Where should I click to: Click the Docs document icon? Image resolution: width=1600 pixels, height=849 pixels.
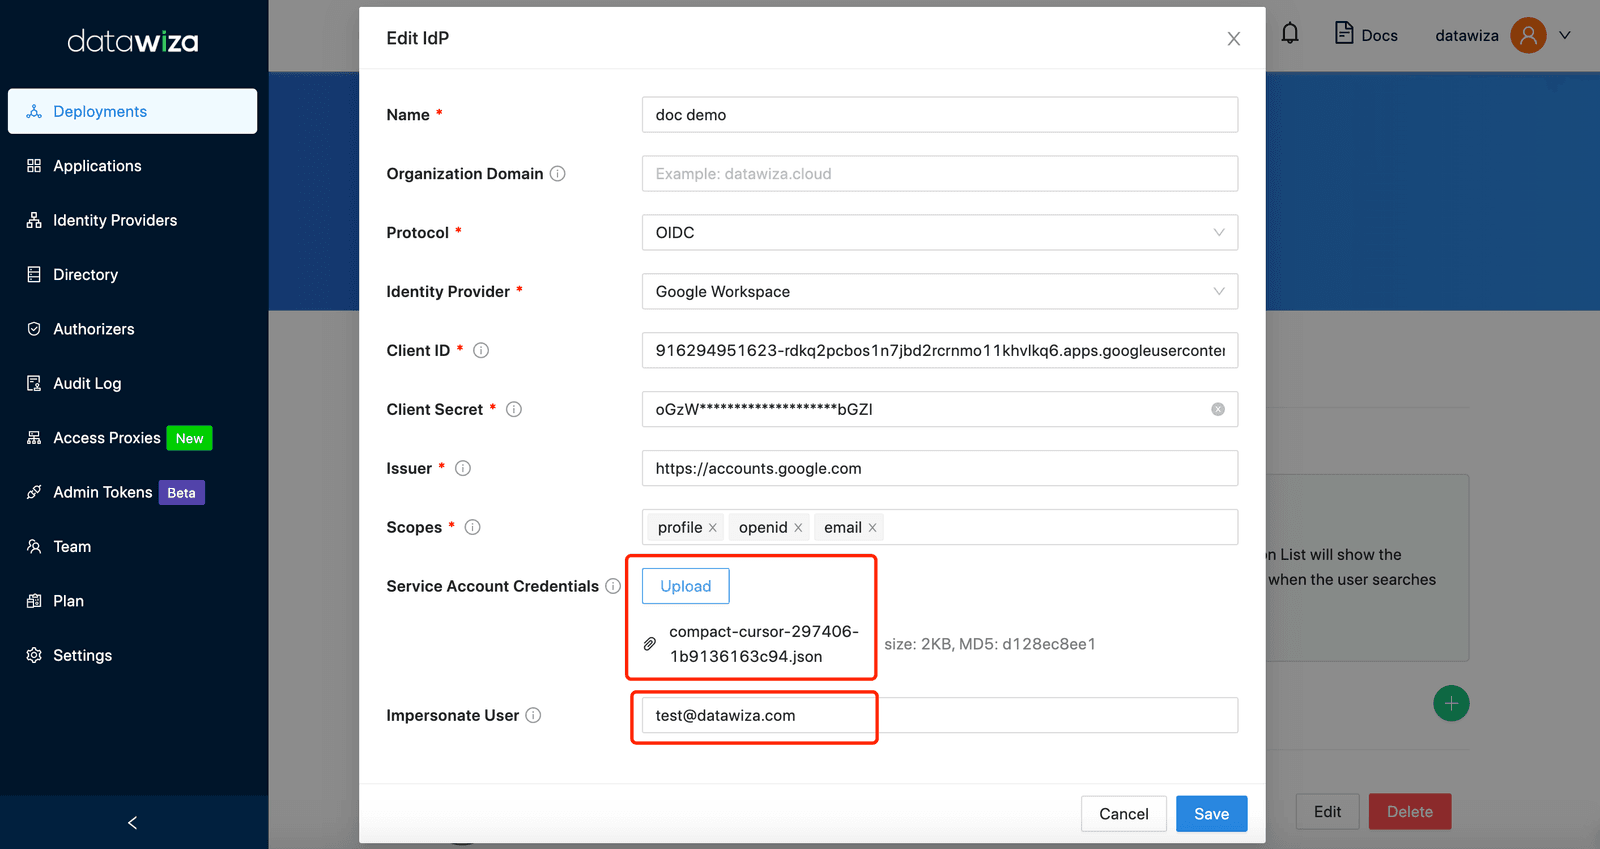(1344, 33)
